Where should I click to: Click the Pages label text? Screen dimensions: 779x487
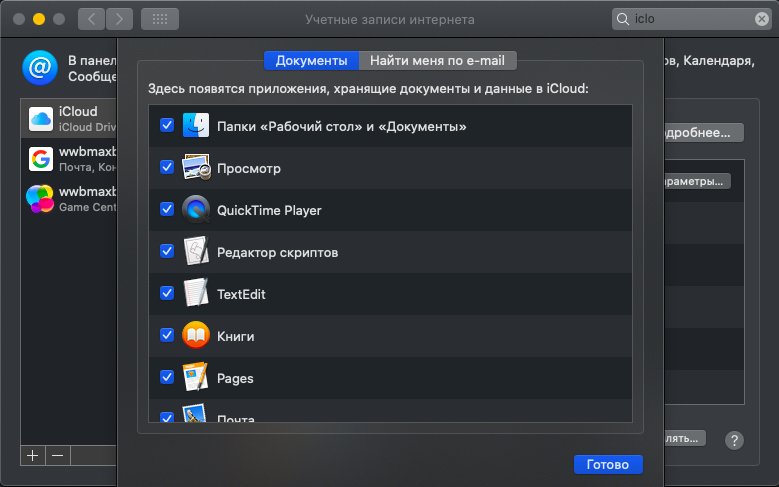click(235, 379)
